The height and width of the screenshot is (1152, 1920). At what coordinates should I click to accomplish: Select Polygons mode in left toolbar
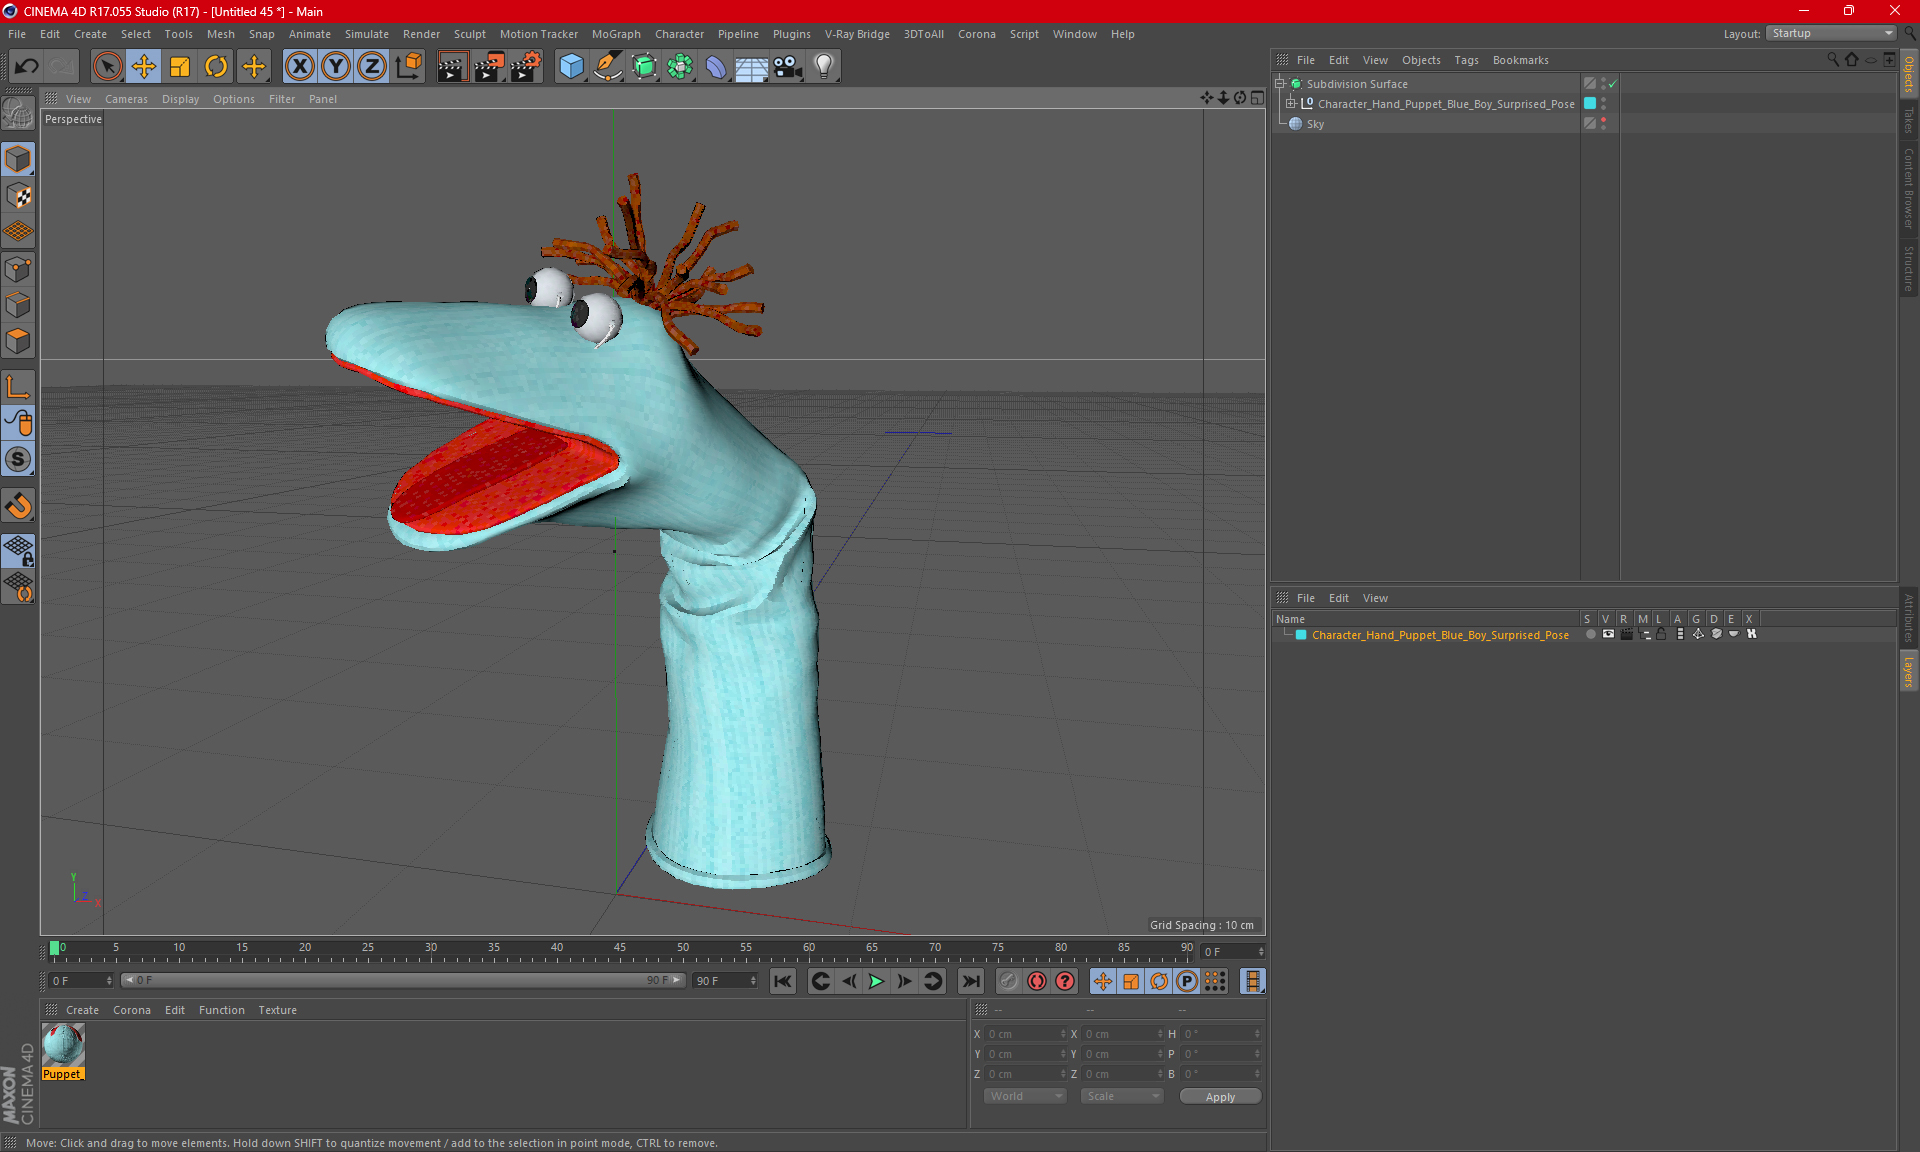coord(18,341)
